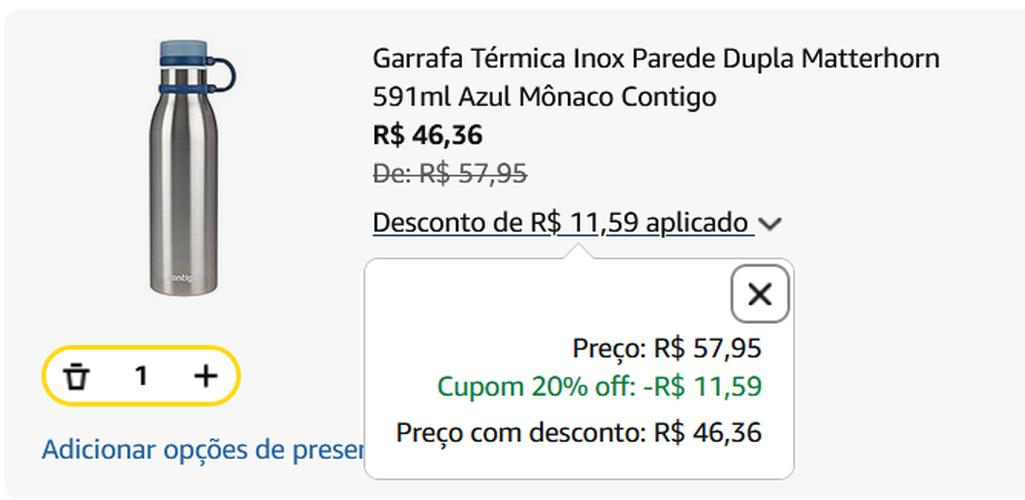
Task: Click the trash icon to remove item
Action: coord(77,376)
